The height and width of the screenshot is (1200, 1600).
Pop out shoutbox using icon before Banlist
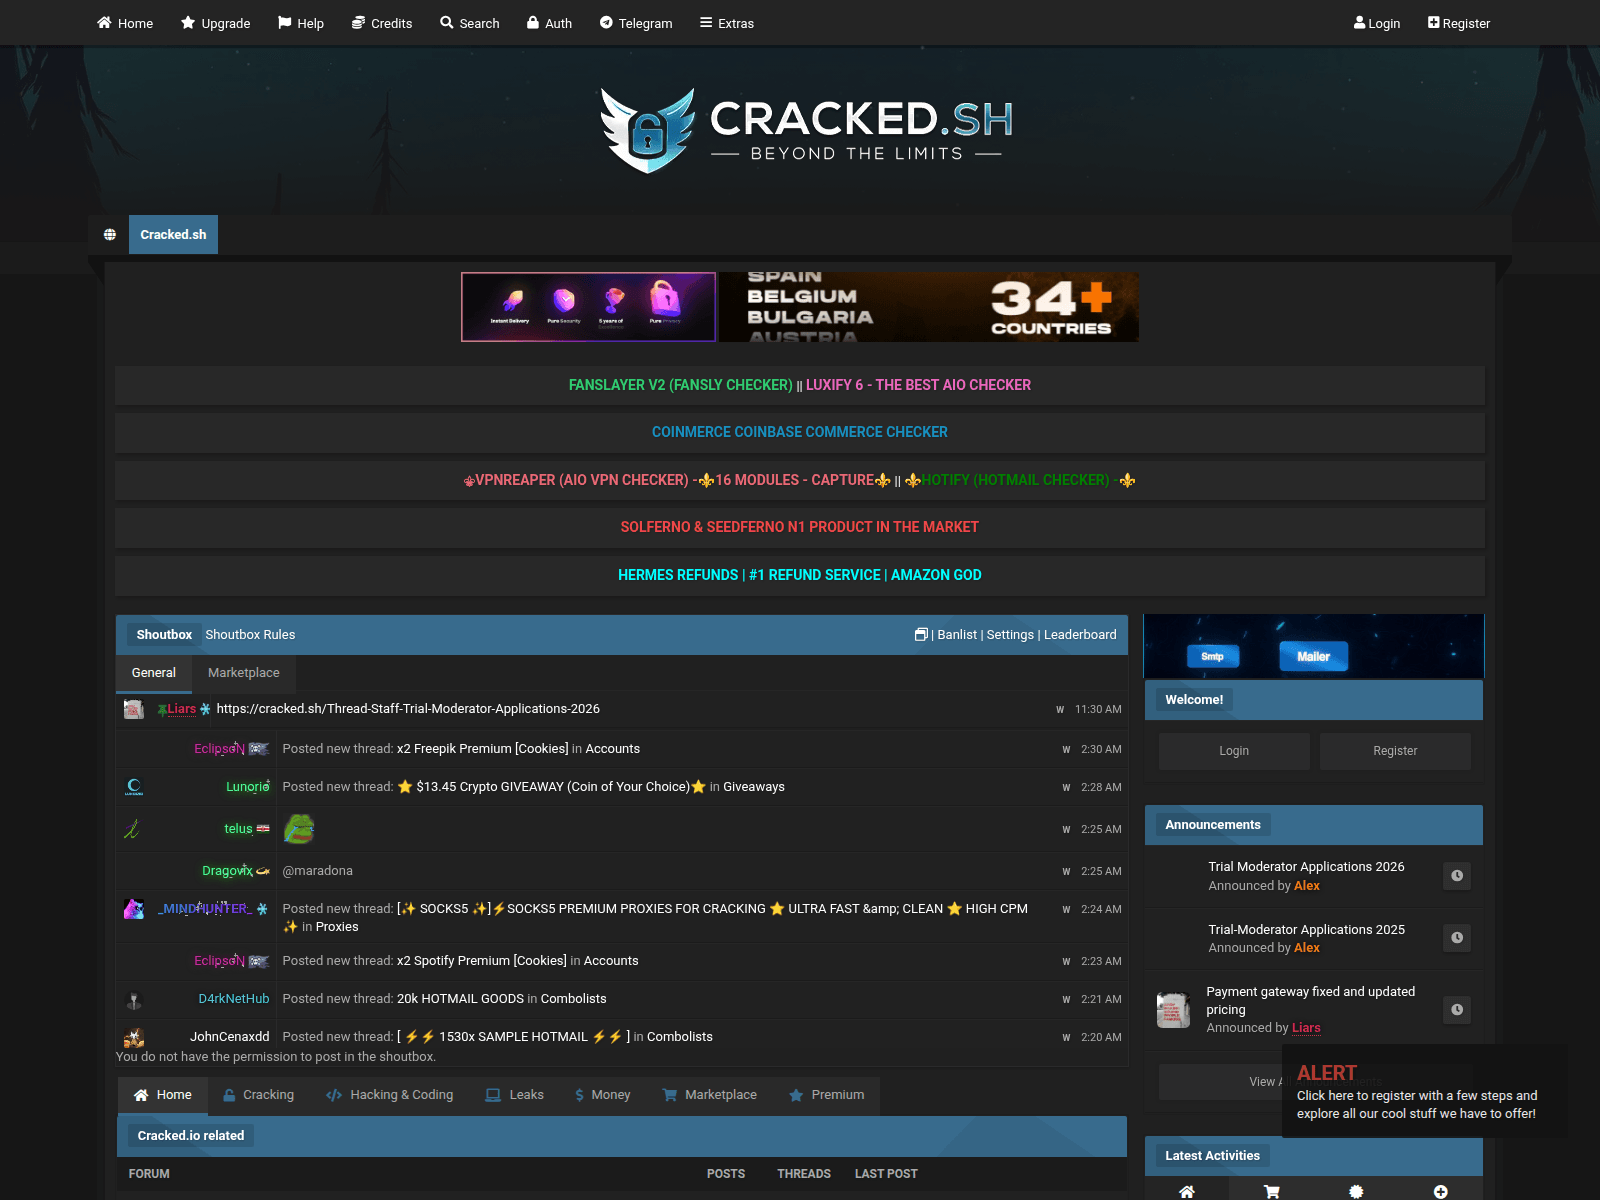(921, 634)
